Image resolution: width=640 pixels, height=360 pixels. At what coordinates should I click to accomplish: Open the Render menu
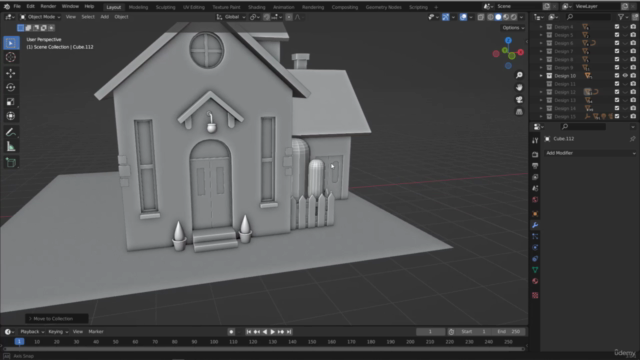(x=48, y=7)
